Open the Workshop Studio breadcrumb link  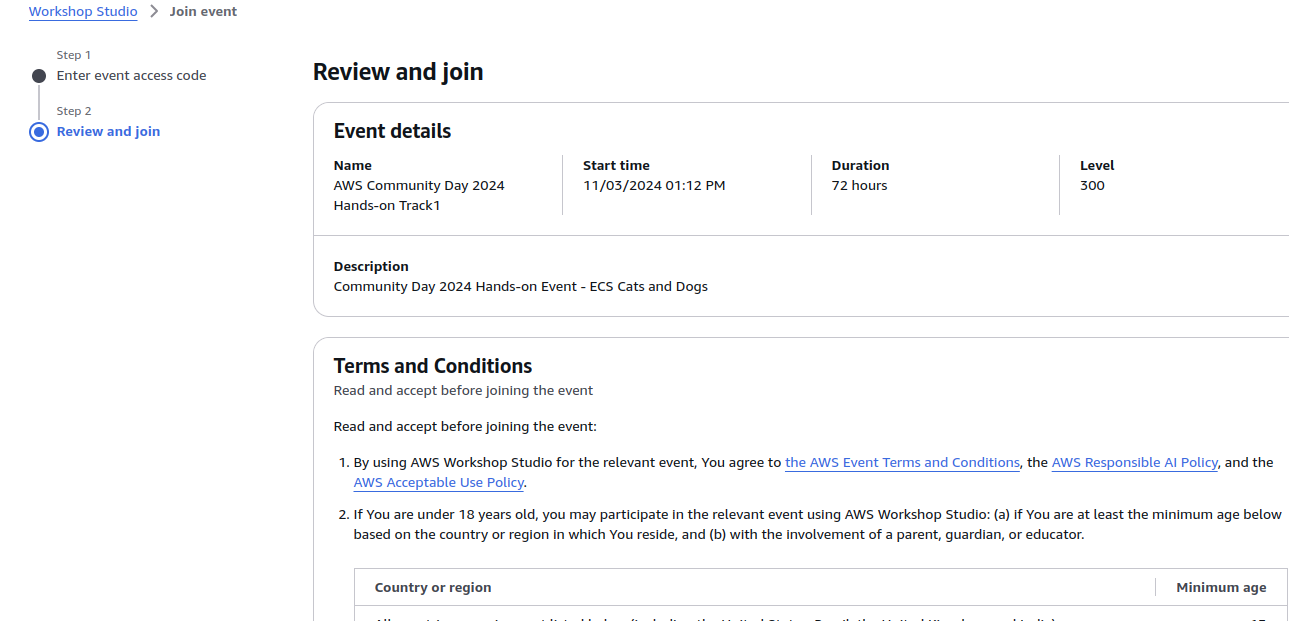(x=83, y=12)
